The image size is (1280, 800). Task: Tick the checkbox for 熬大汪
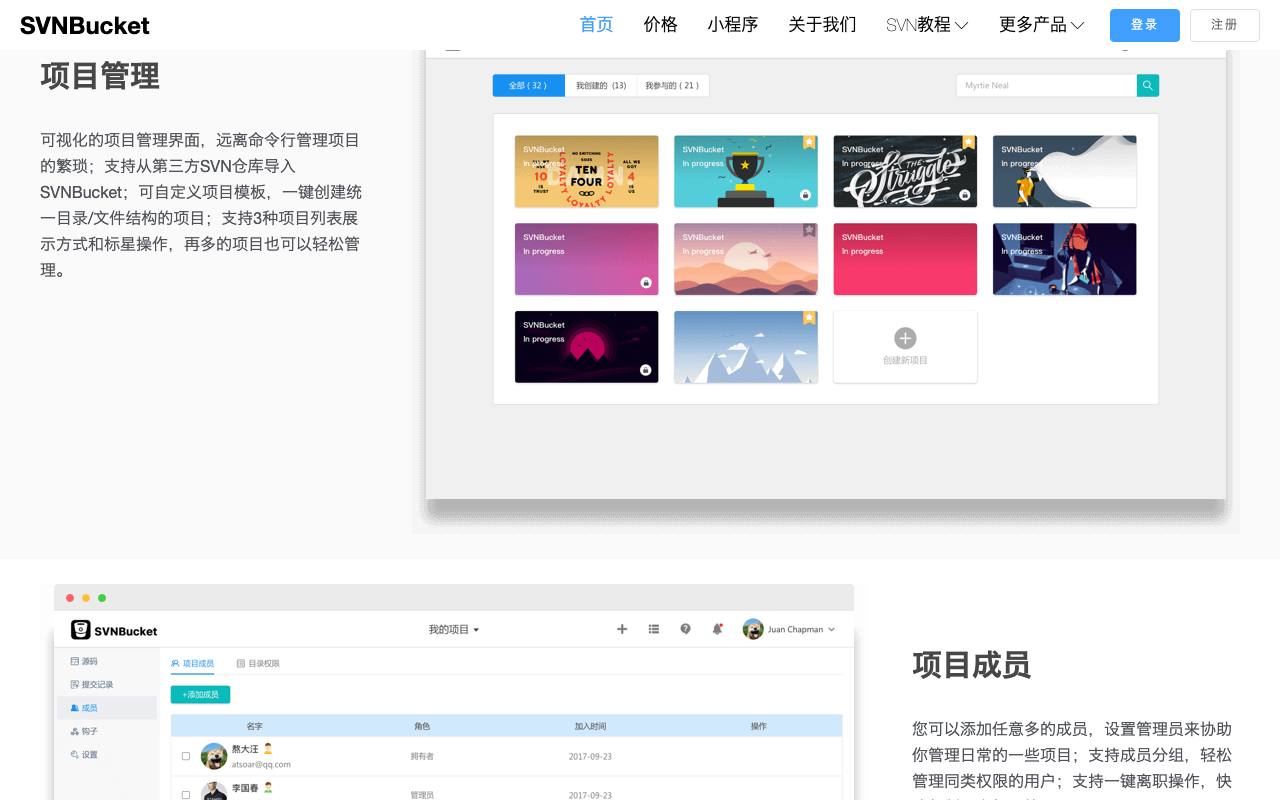pos(186,756)
